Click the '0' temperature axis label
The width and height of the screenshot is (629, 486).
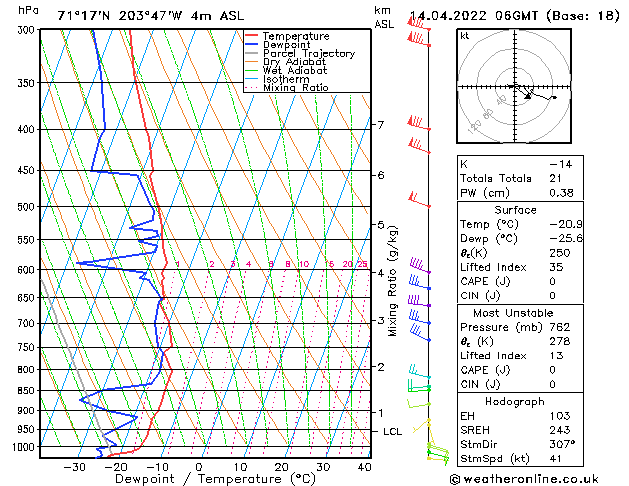point(199,467)
